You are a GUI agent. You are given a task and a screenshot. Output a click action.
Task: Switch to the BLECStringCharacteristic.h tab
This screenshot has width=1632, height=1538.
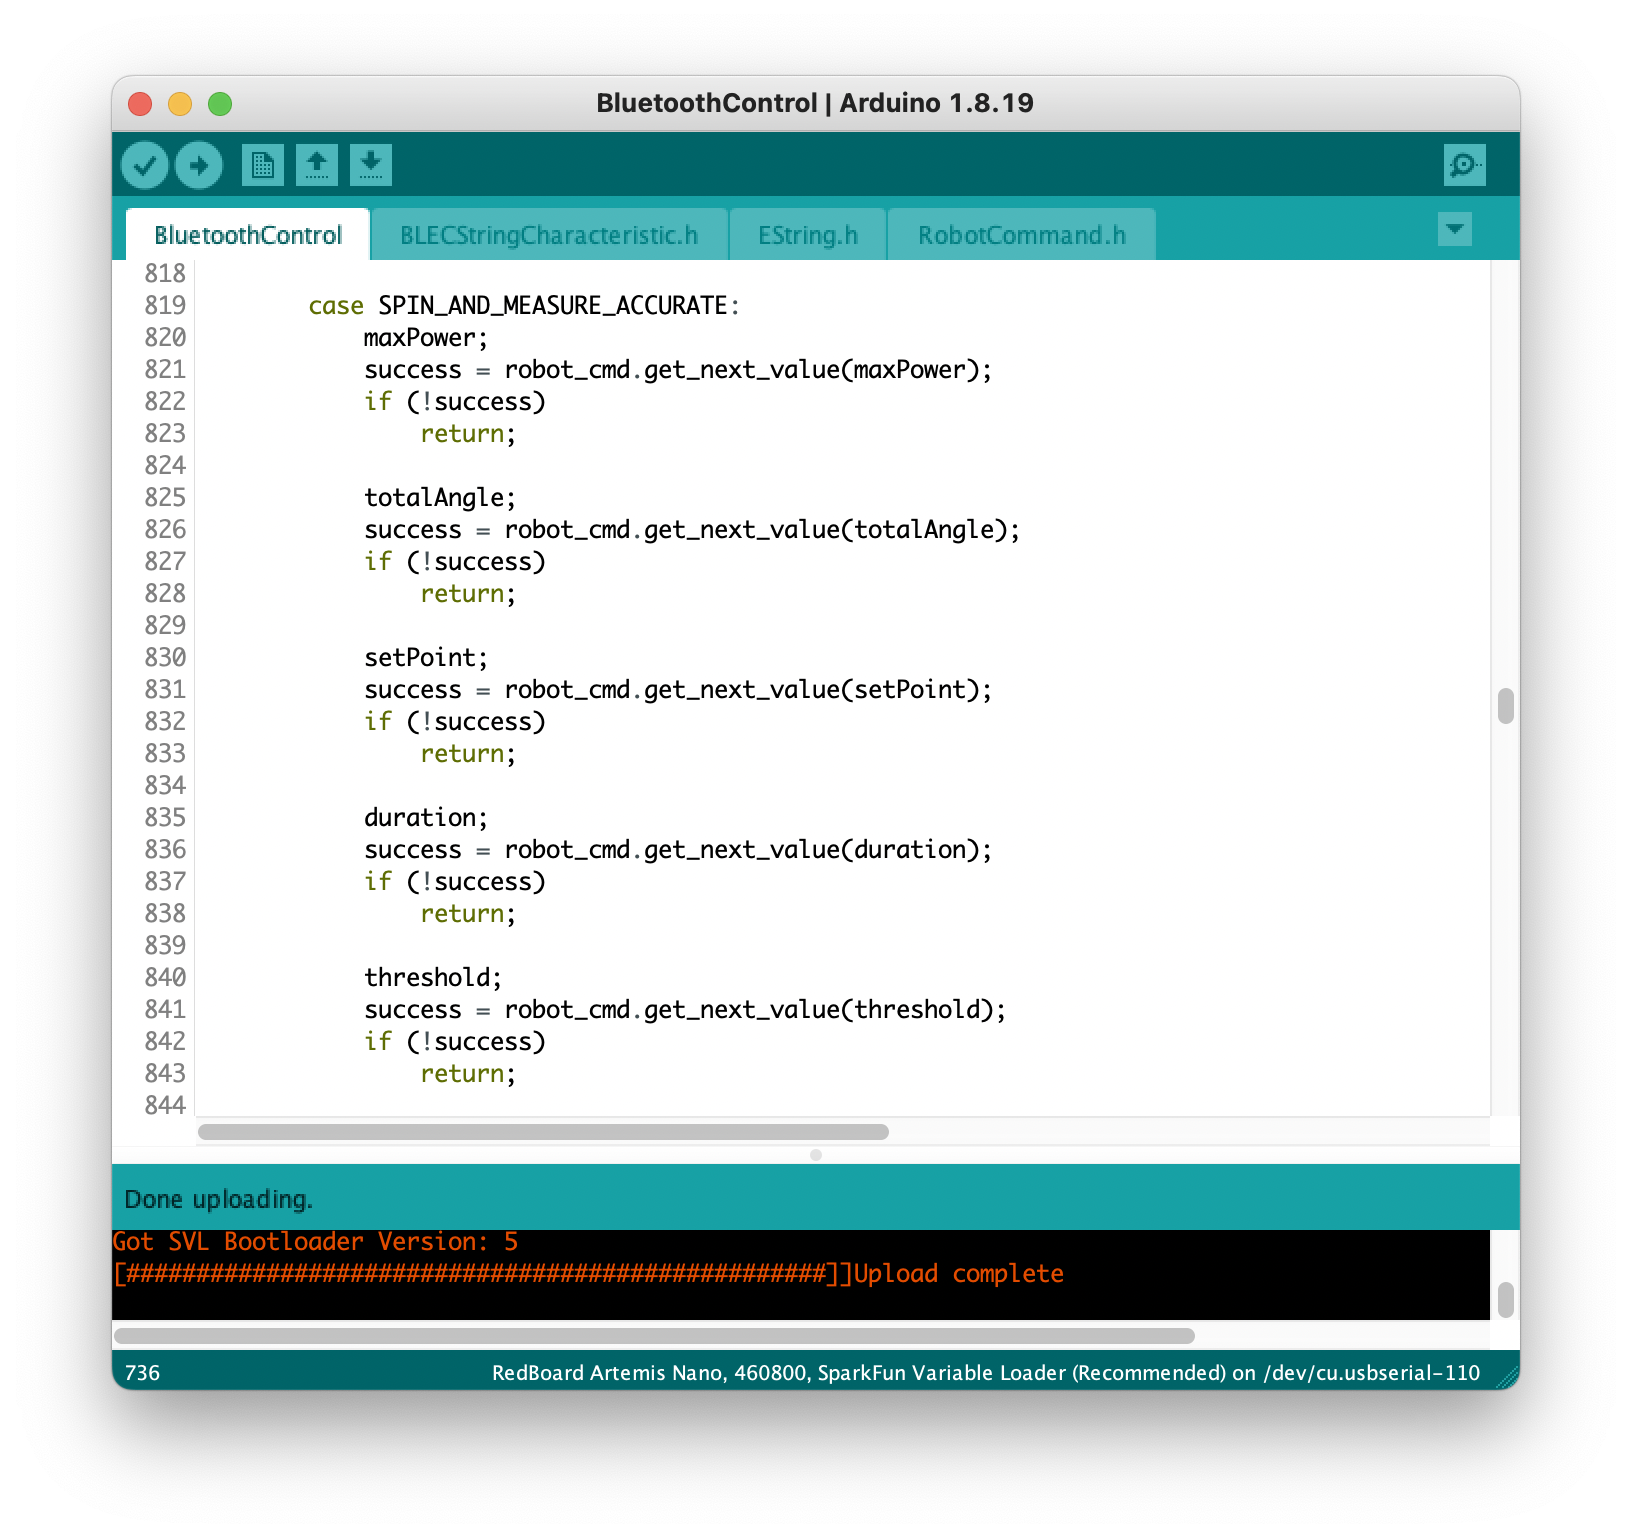point(549,235)
